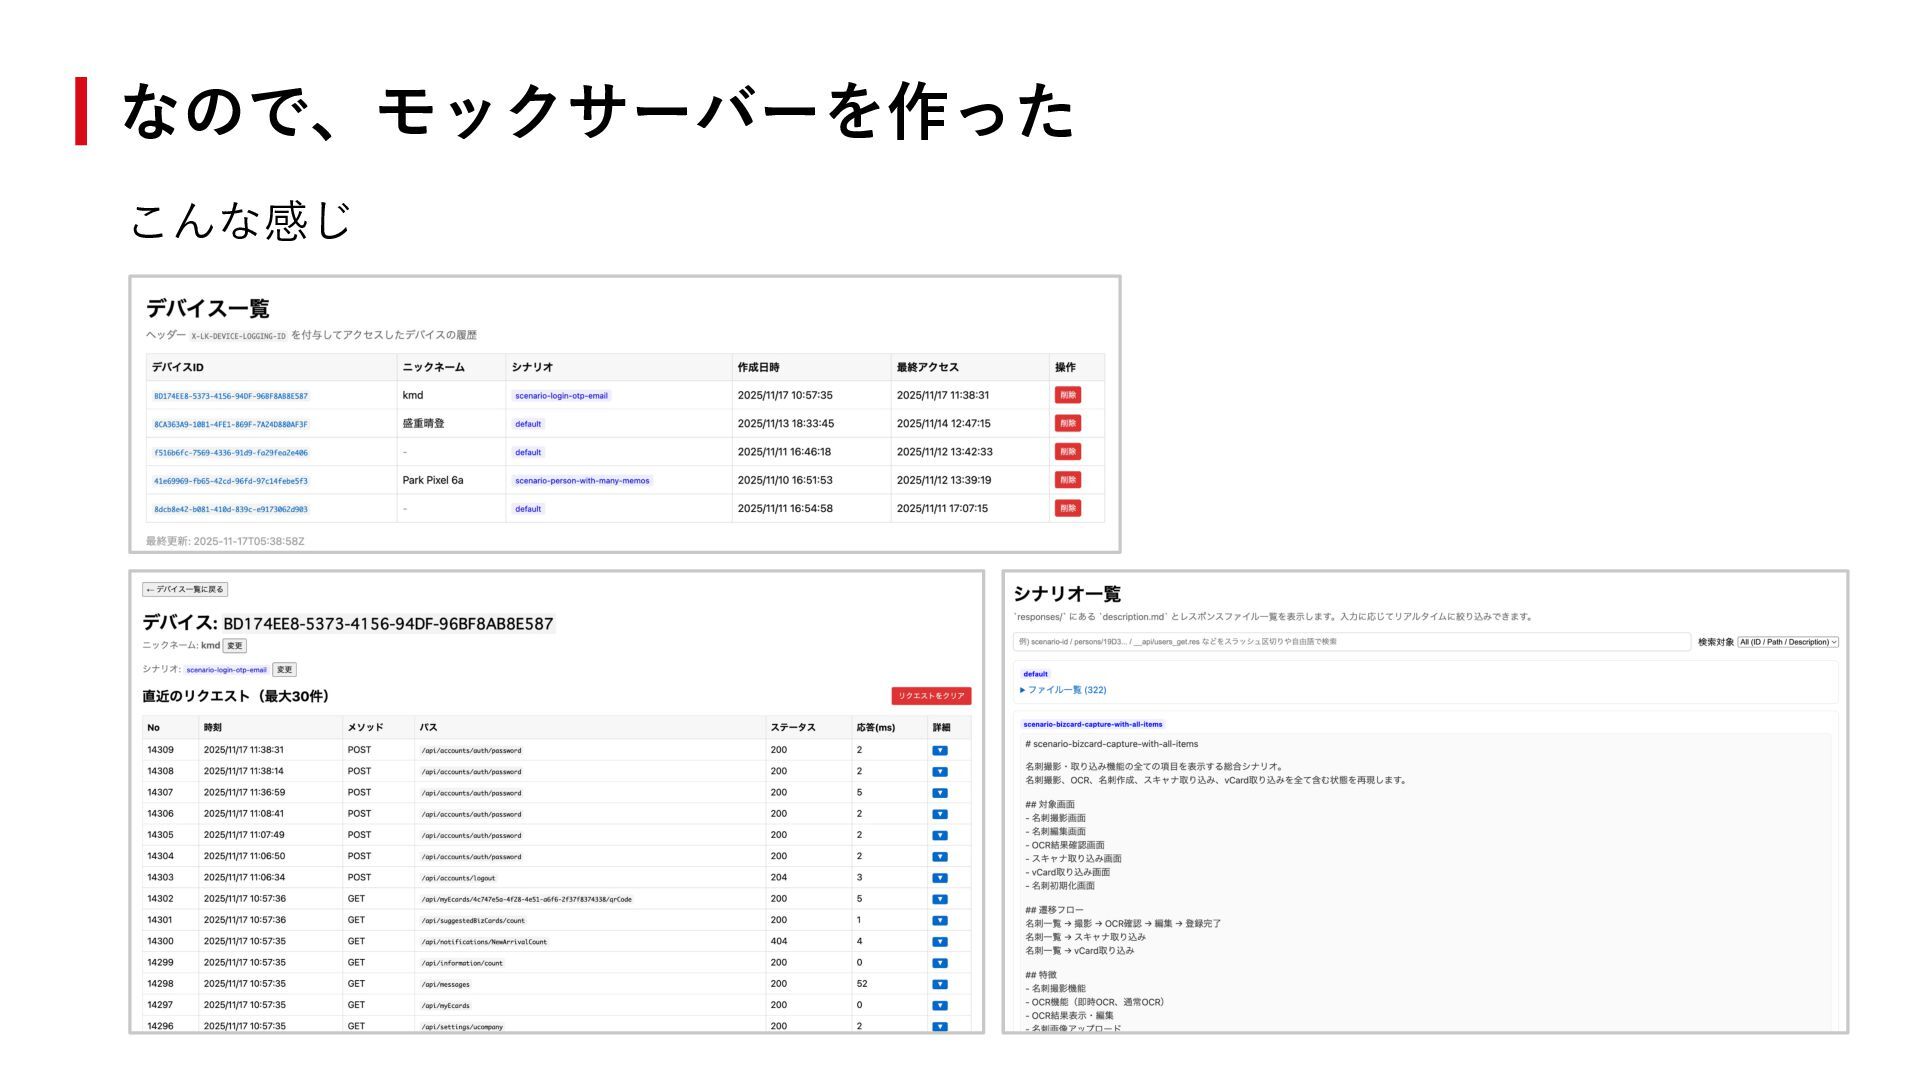Expand details for request 14303 logout

point(939,878)
